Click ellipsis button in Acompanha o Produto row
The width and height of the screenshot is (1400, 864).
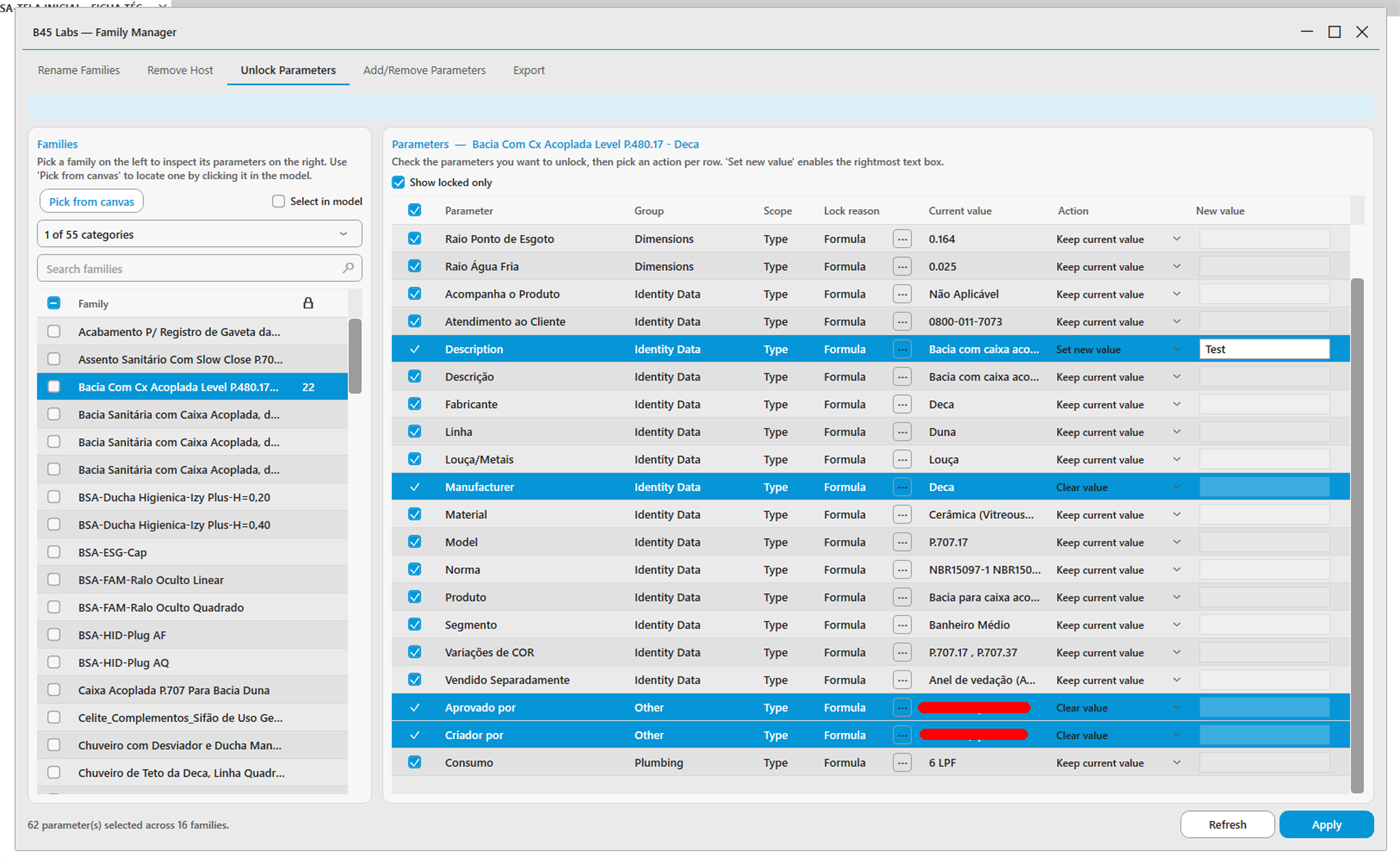903,294
